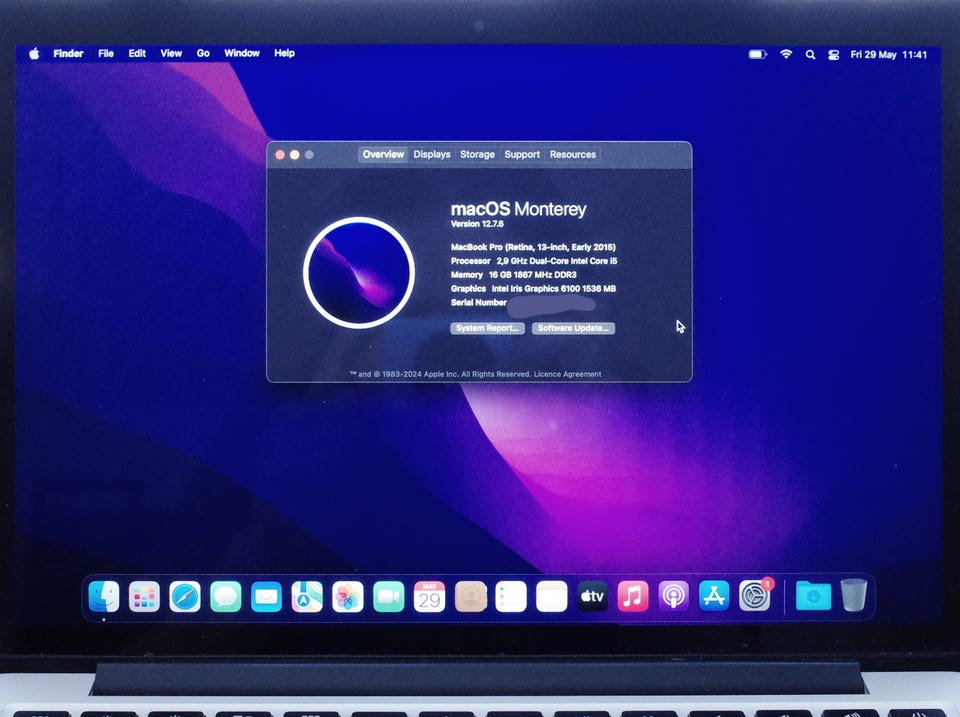This screenshot has width=960, height=717.
Task: Switch to the Resources tab
Action: coord(573,154)
